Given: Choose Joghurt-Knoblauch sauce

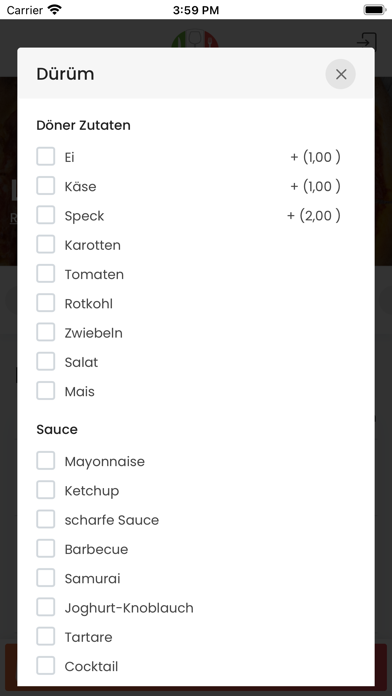Looking at the screenshot, I should click(x=45, y=608).
